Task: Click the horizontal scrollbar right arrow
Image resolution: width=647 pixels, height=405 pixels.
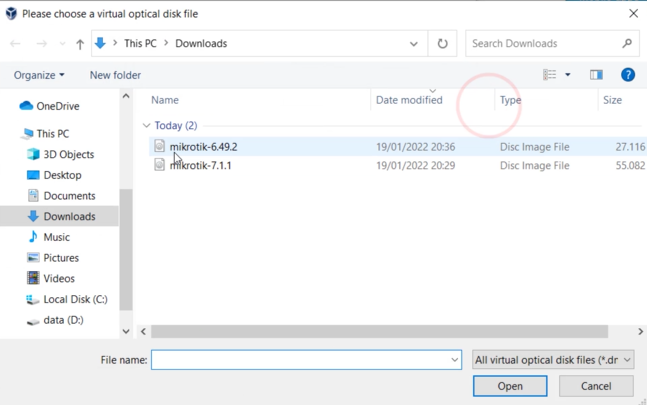Action: click(x=640, y=331)
